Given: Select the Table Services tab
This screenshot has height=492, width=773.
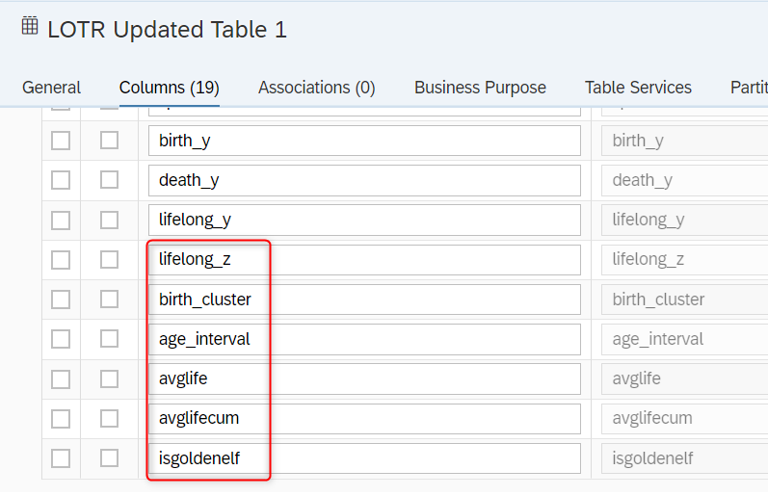Looking at the screenshot, I should coord(638,88).
